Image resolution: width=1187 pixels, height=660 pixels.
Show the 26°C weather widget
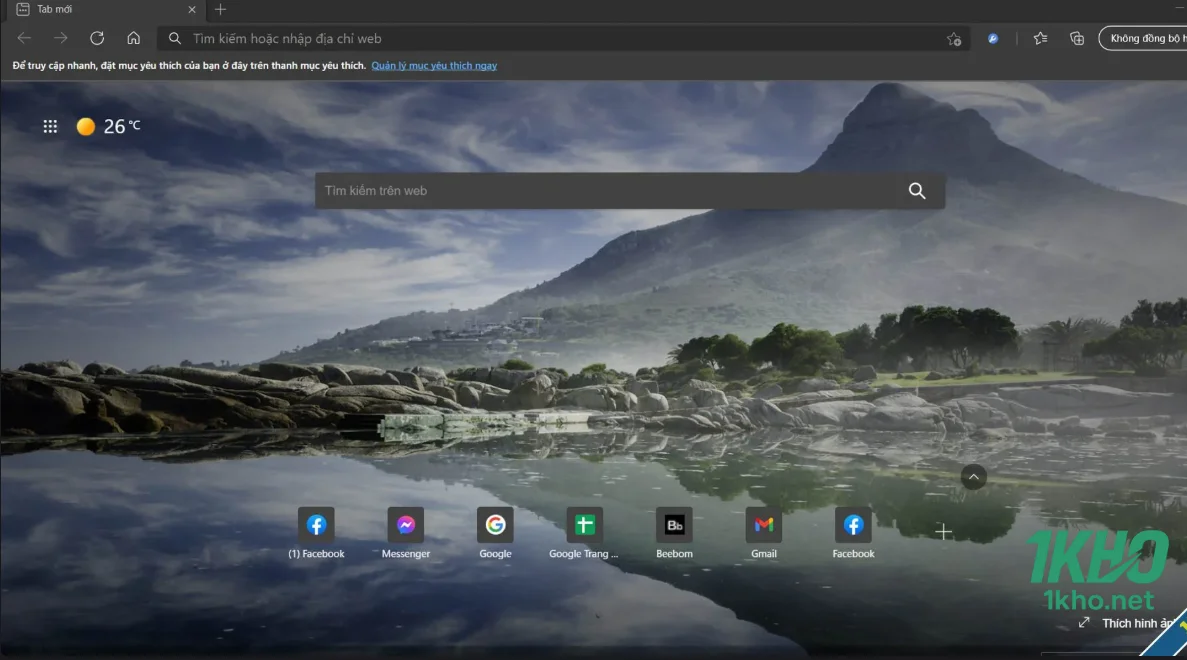click(x=108, y=126)
